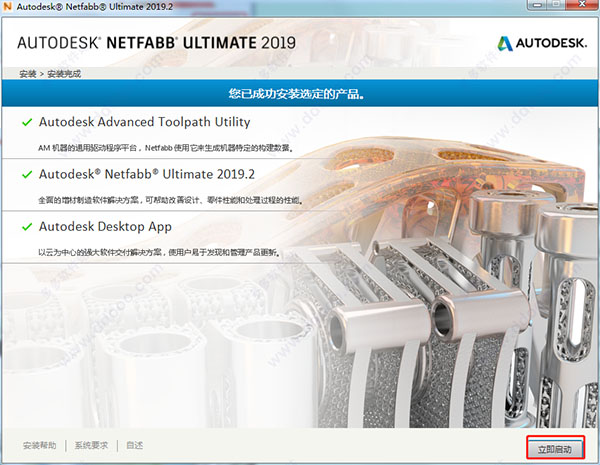Click green checkmark beside Netfabb Ultimate 2019.2

pyautogui.click(x=27, y=175)
